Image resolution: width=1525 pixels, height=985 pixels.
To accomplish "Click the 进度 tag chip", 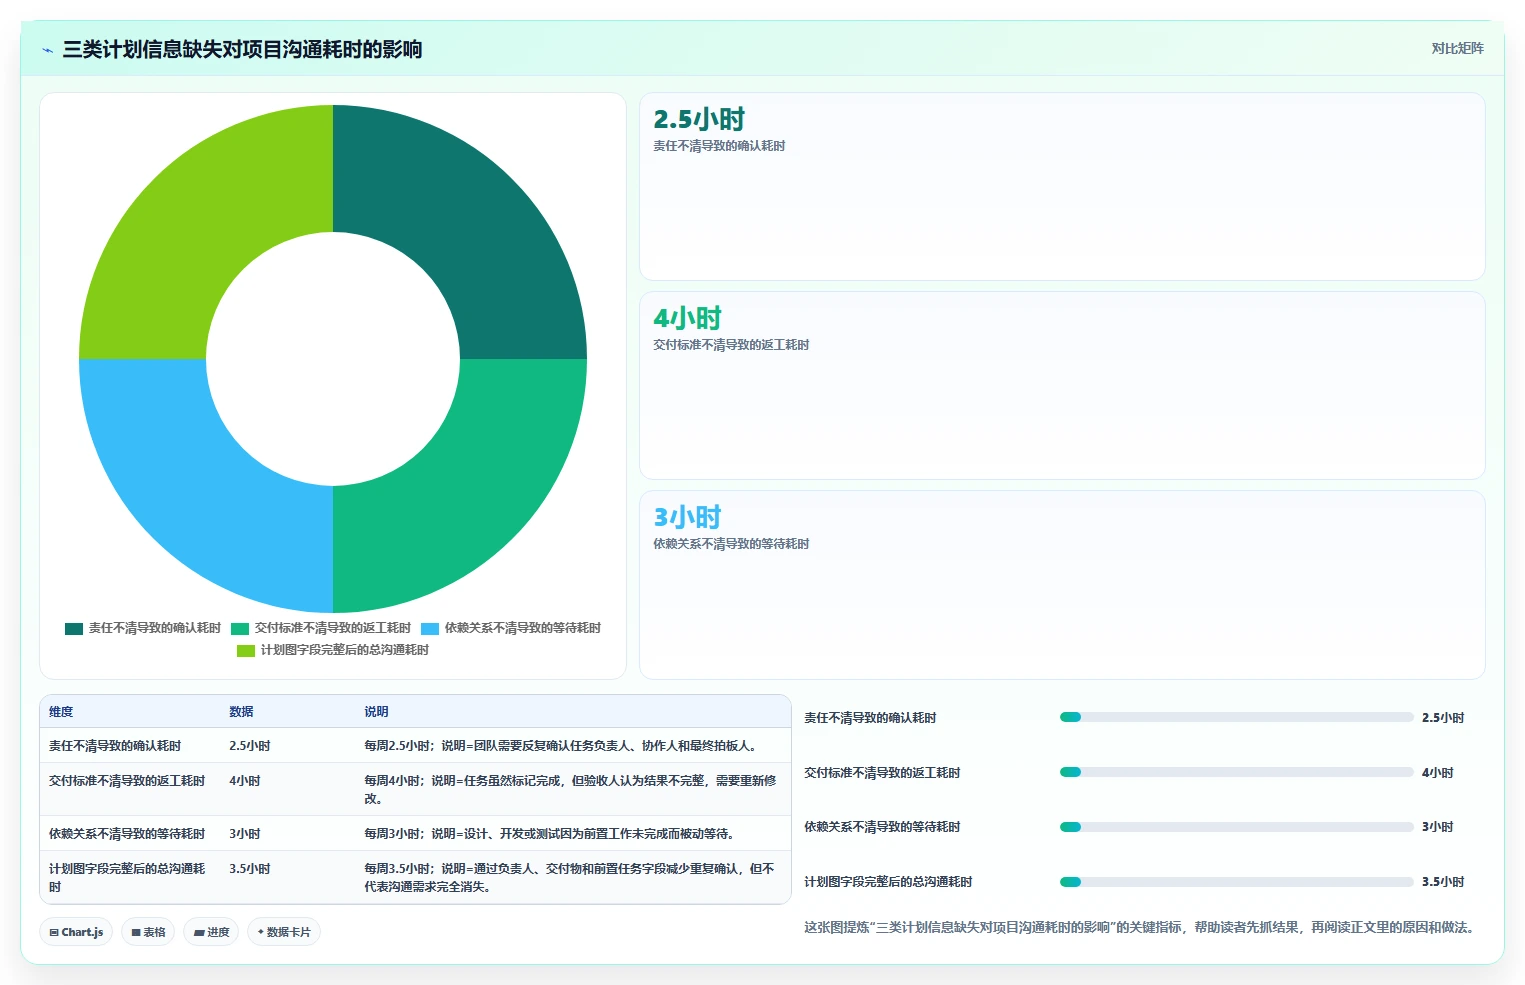I will point(211,932).
